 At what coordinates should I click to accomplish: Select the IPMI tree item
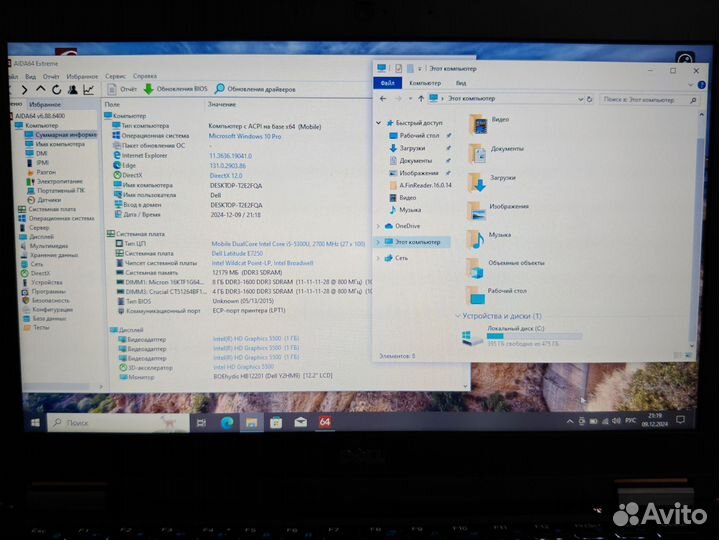(38, 162)
